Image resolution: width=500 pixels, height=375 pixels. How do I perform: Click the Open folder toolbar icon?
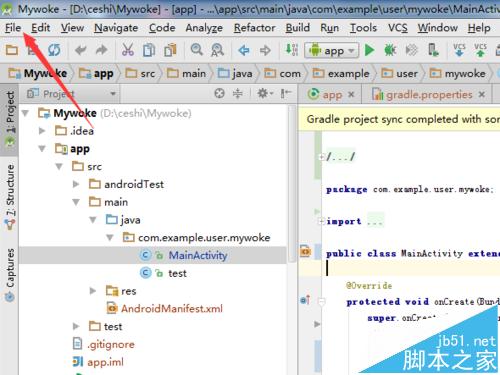click(12, 50)
